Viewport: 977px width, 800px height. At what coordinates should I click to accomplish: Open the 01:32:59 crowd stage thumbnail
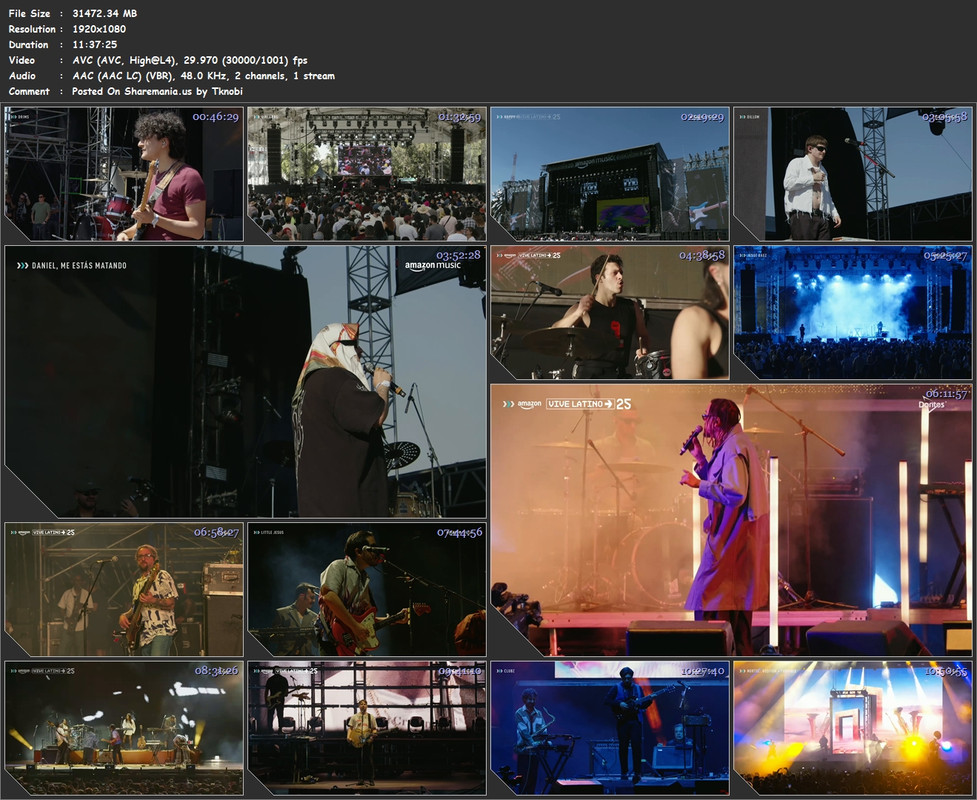click(x=366, y=174)
